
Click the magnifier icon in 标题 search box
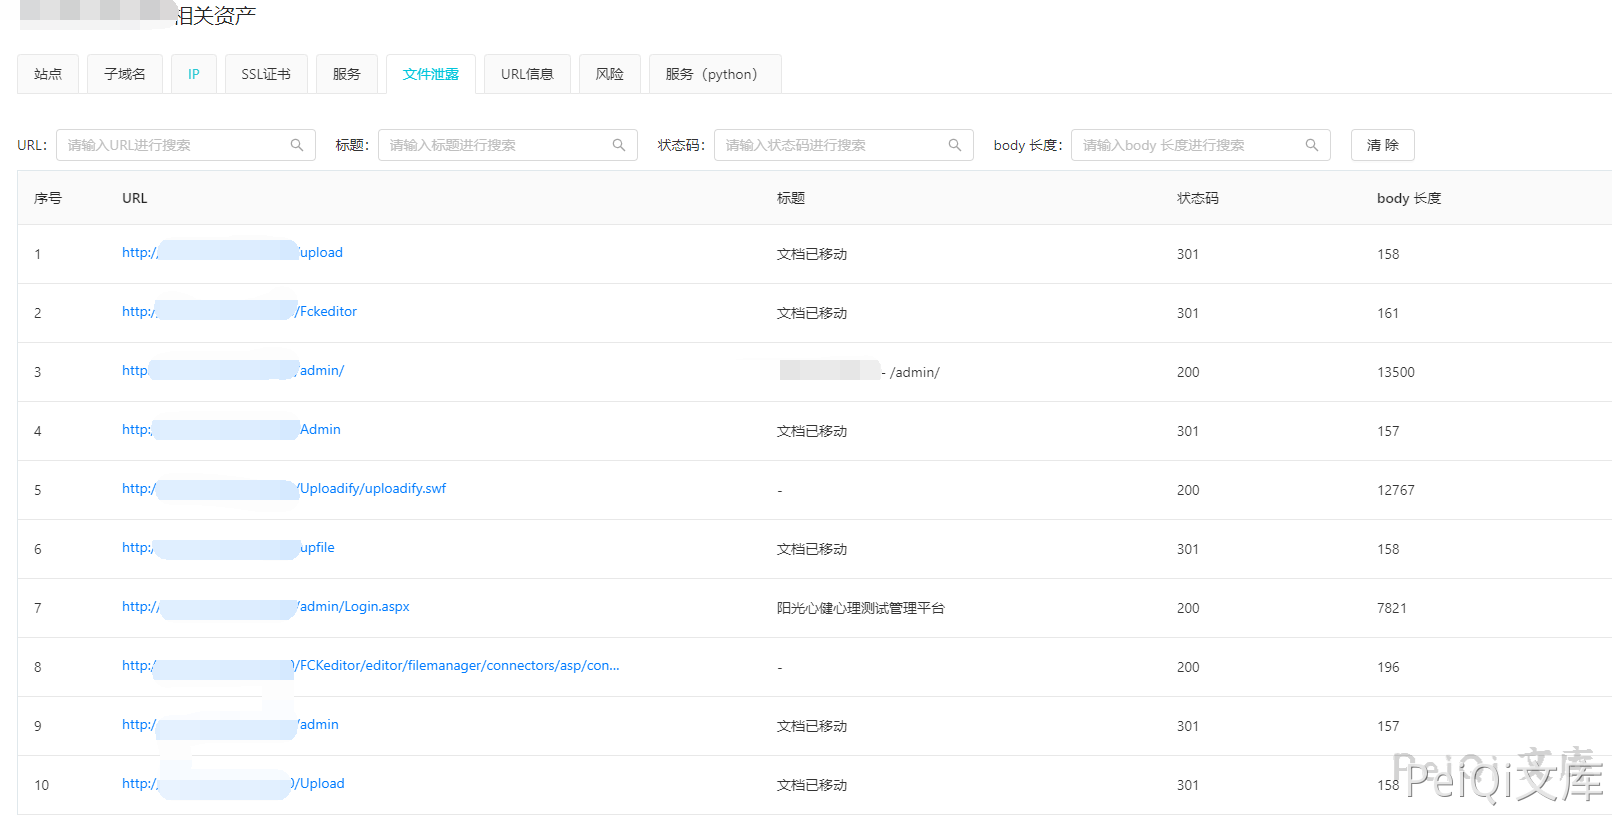click(619, 145)
